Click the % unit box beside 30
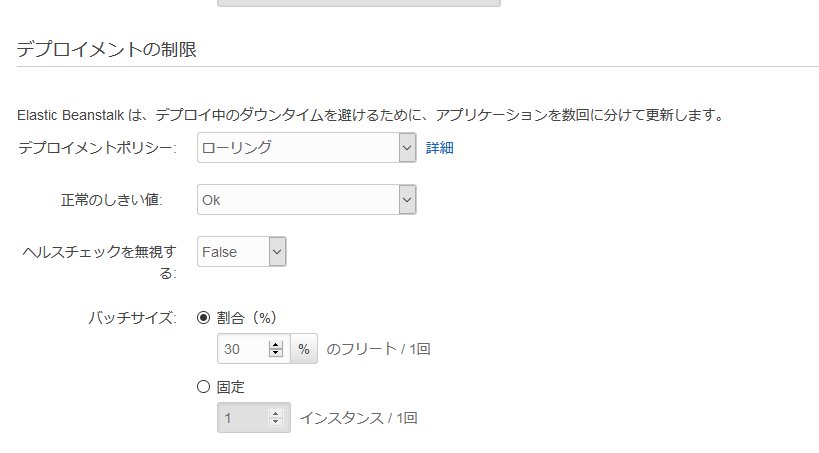The image size is (819, 453). pyautogui.click(x=303, y=349)
